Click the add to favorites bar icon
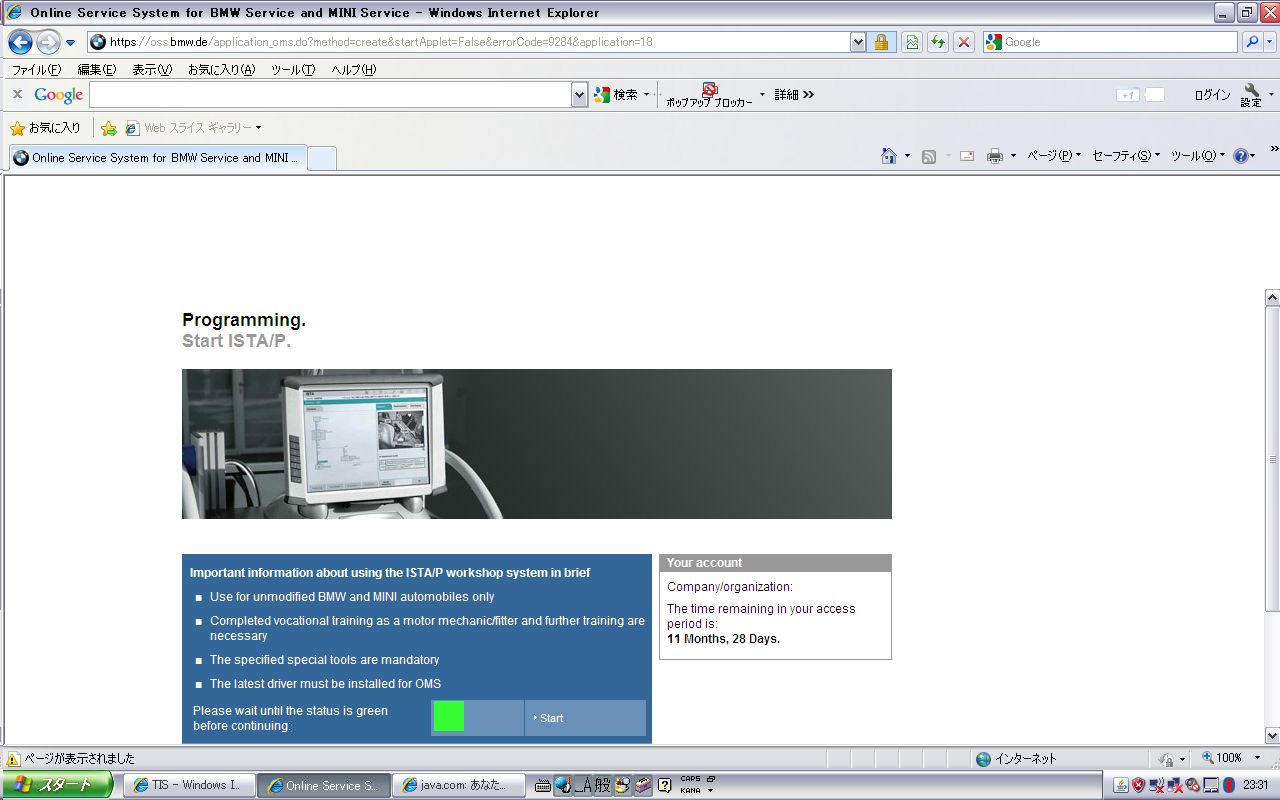Viewport: 1280px width, 800px height. pyautogui.click(x=109, y=128)
